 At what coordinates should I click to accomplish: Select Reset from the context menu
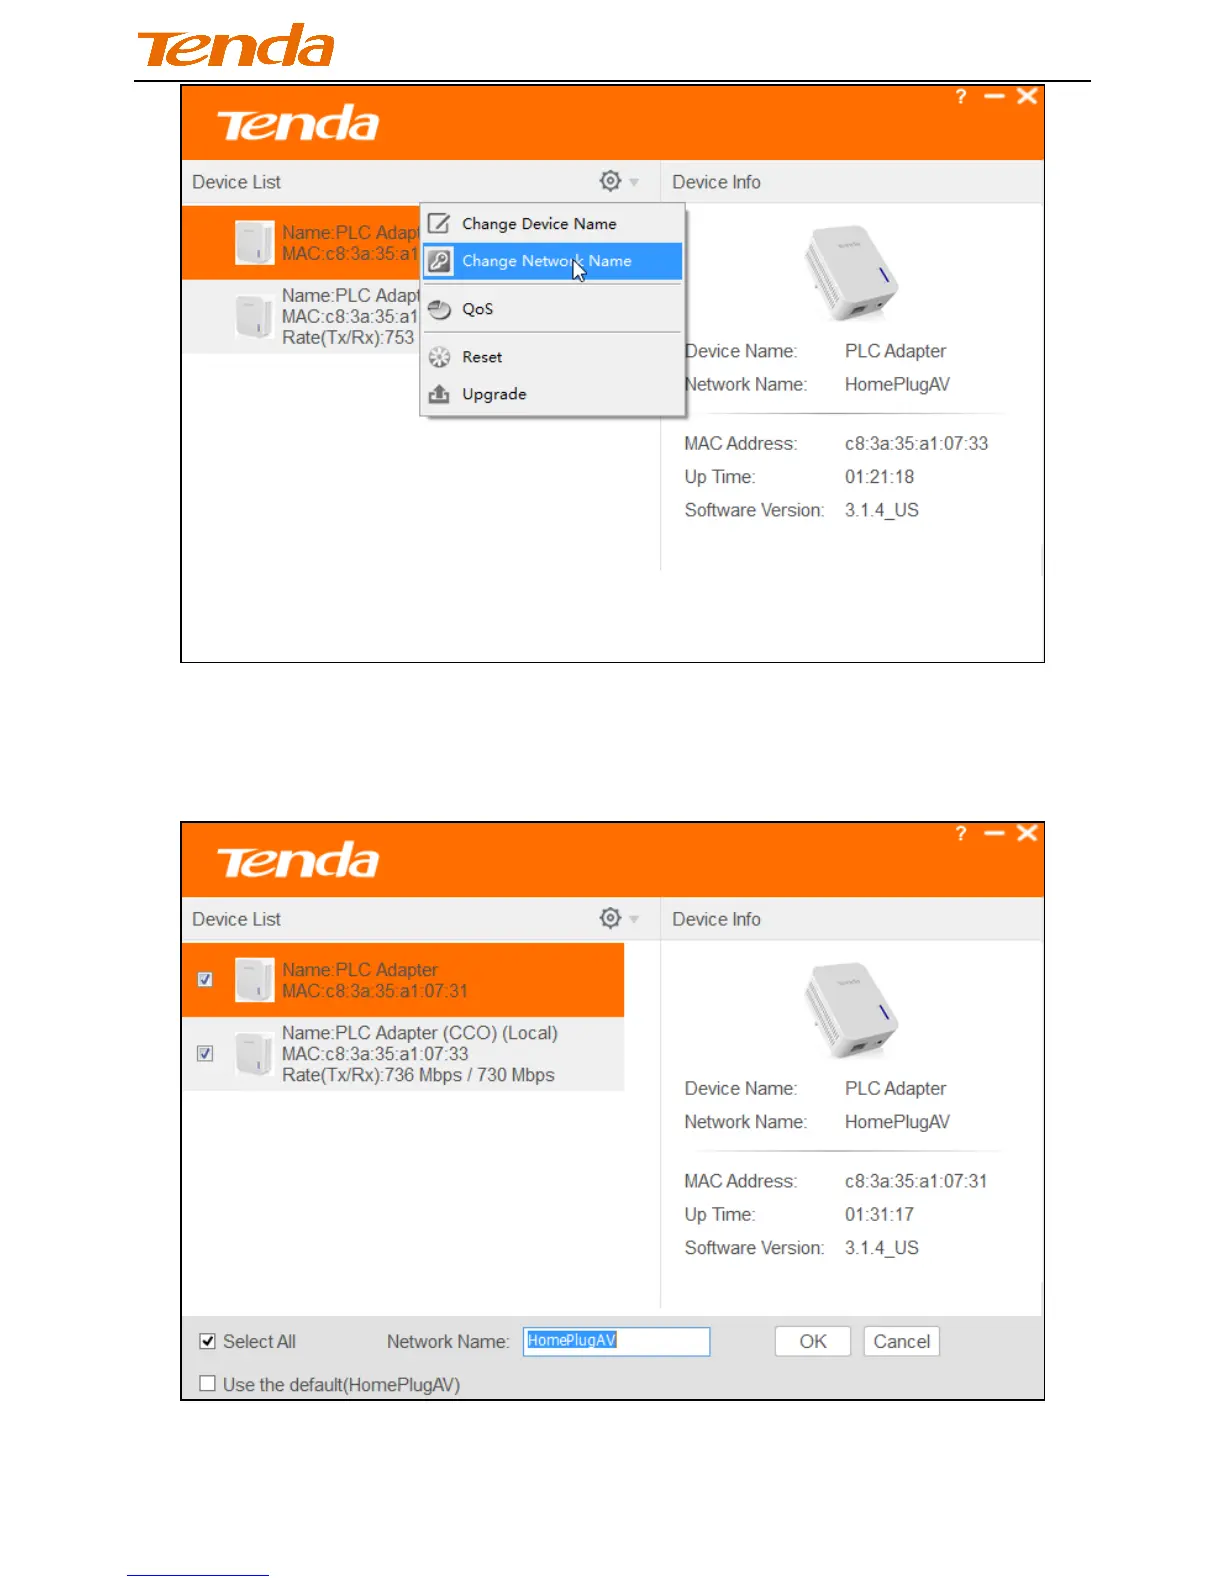[552, 357]
